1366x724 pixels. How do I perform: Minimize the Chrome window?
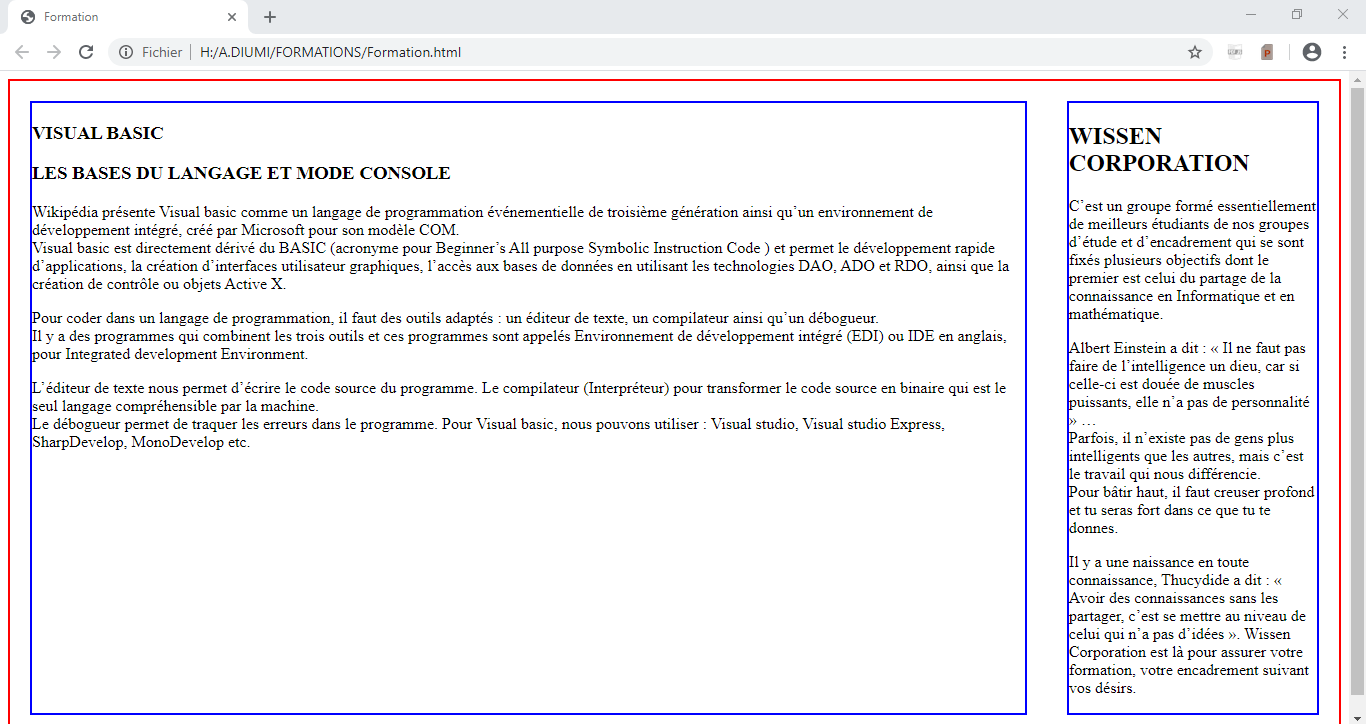pos(1251,15)
